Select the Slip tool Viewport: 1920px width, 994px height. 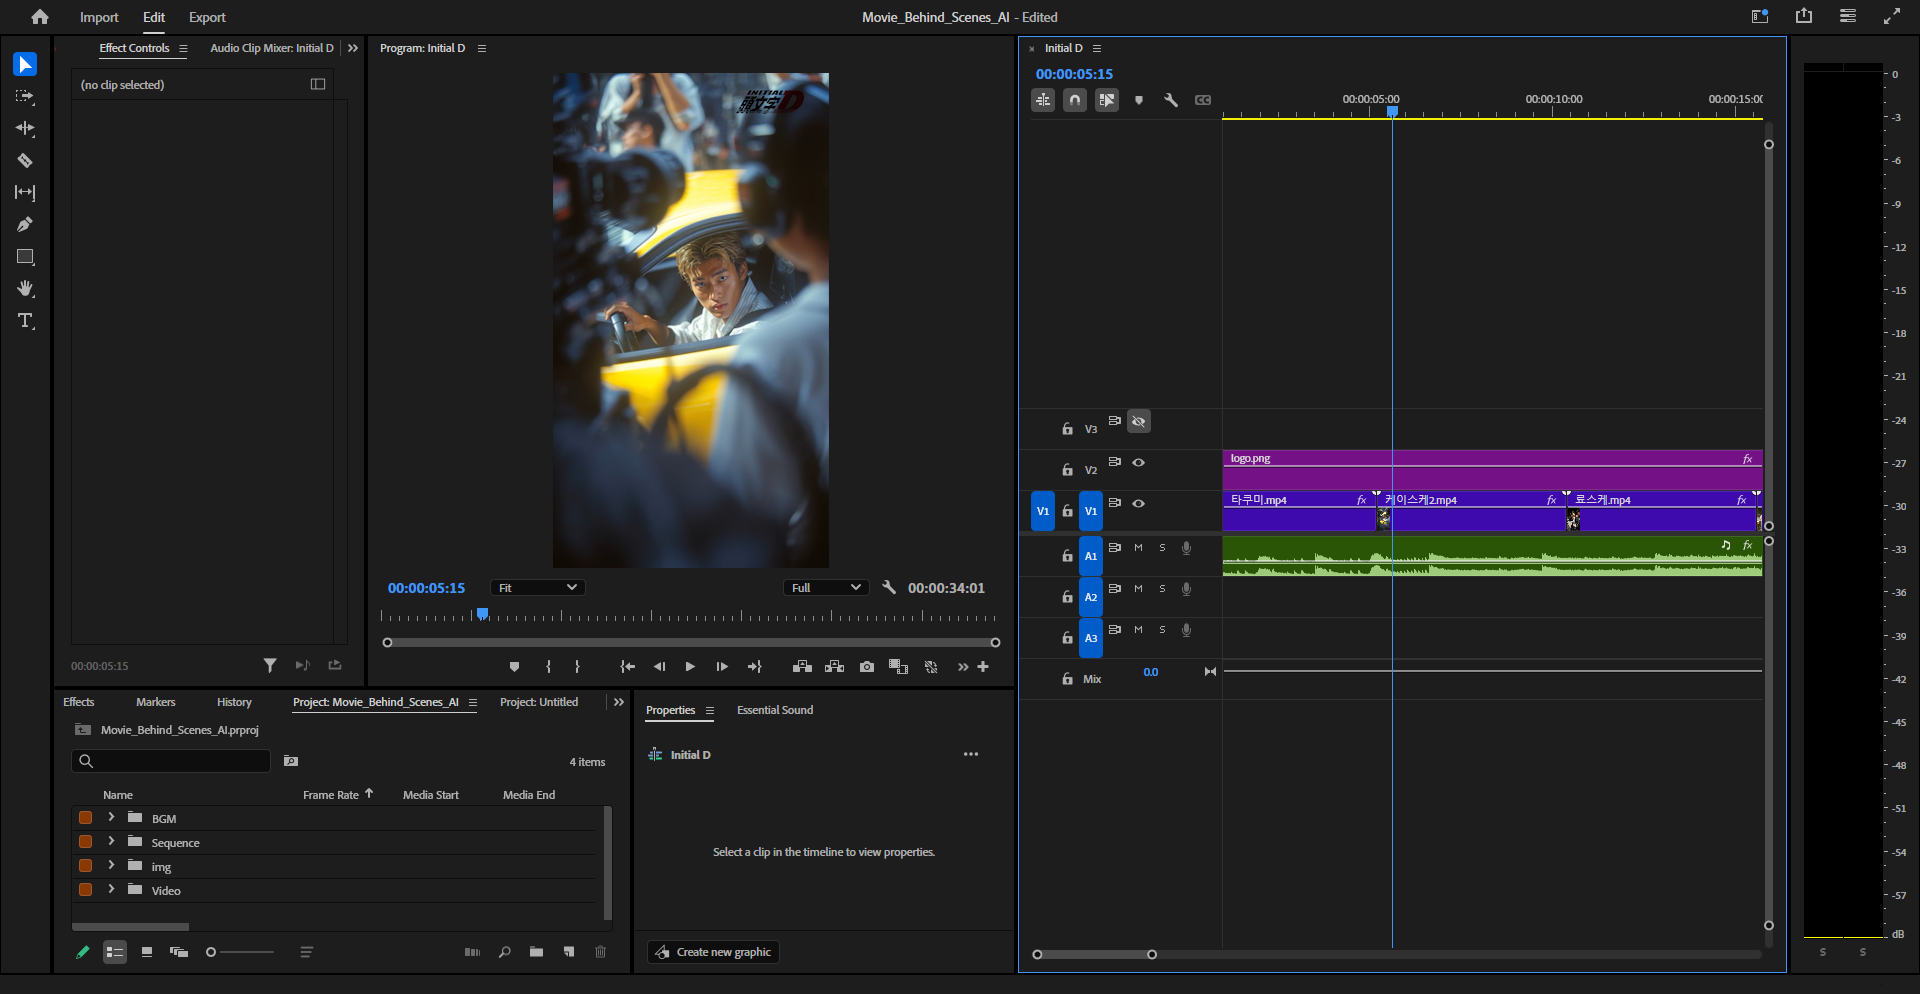[x=25, y=193]
